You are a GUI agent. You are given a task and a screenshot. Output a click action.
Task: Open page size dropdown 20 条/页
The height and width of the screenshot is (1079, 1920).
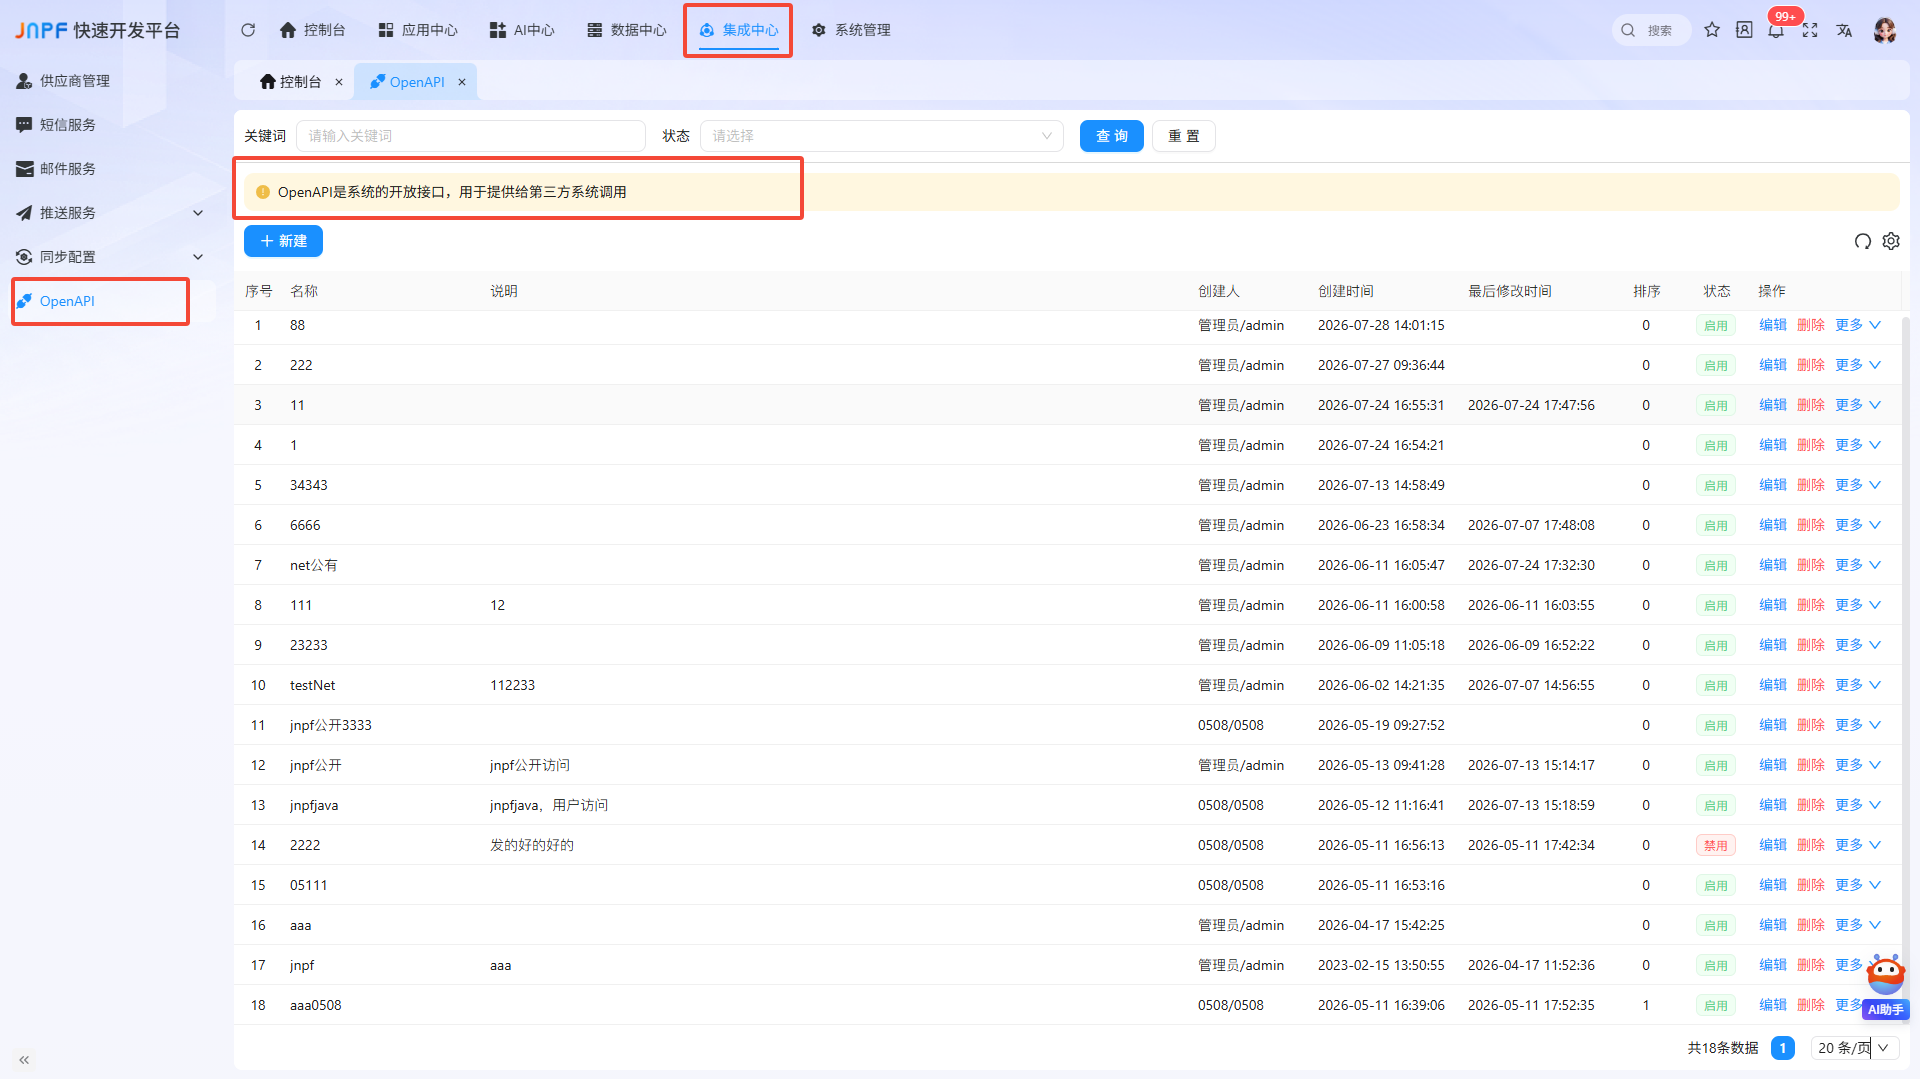(x=1854, y=1048)
